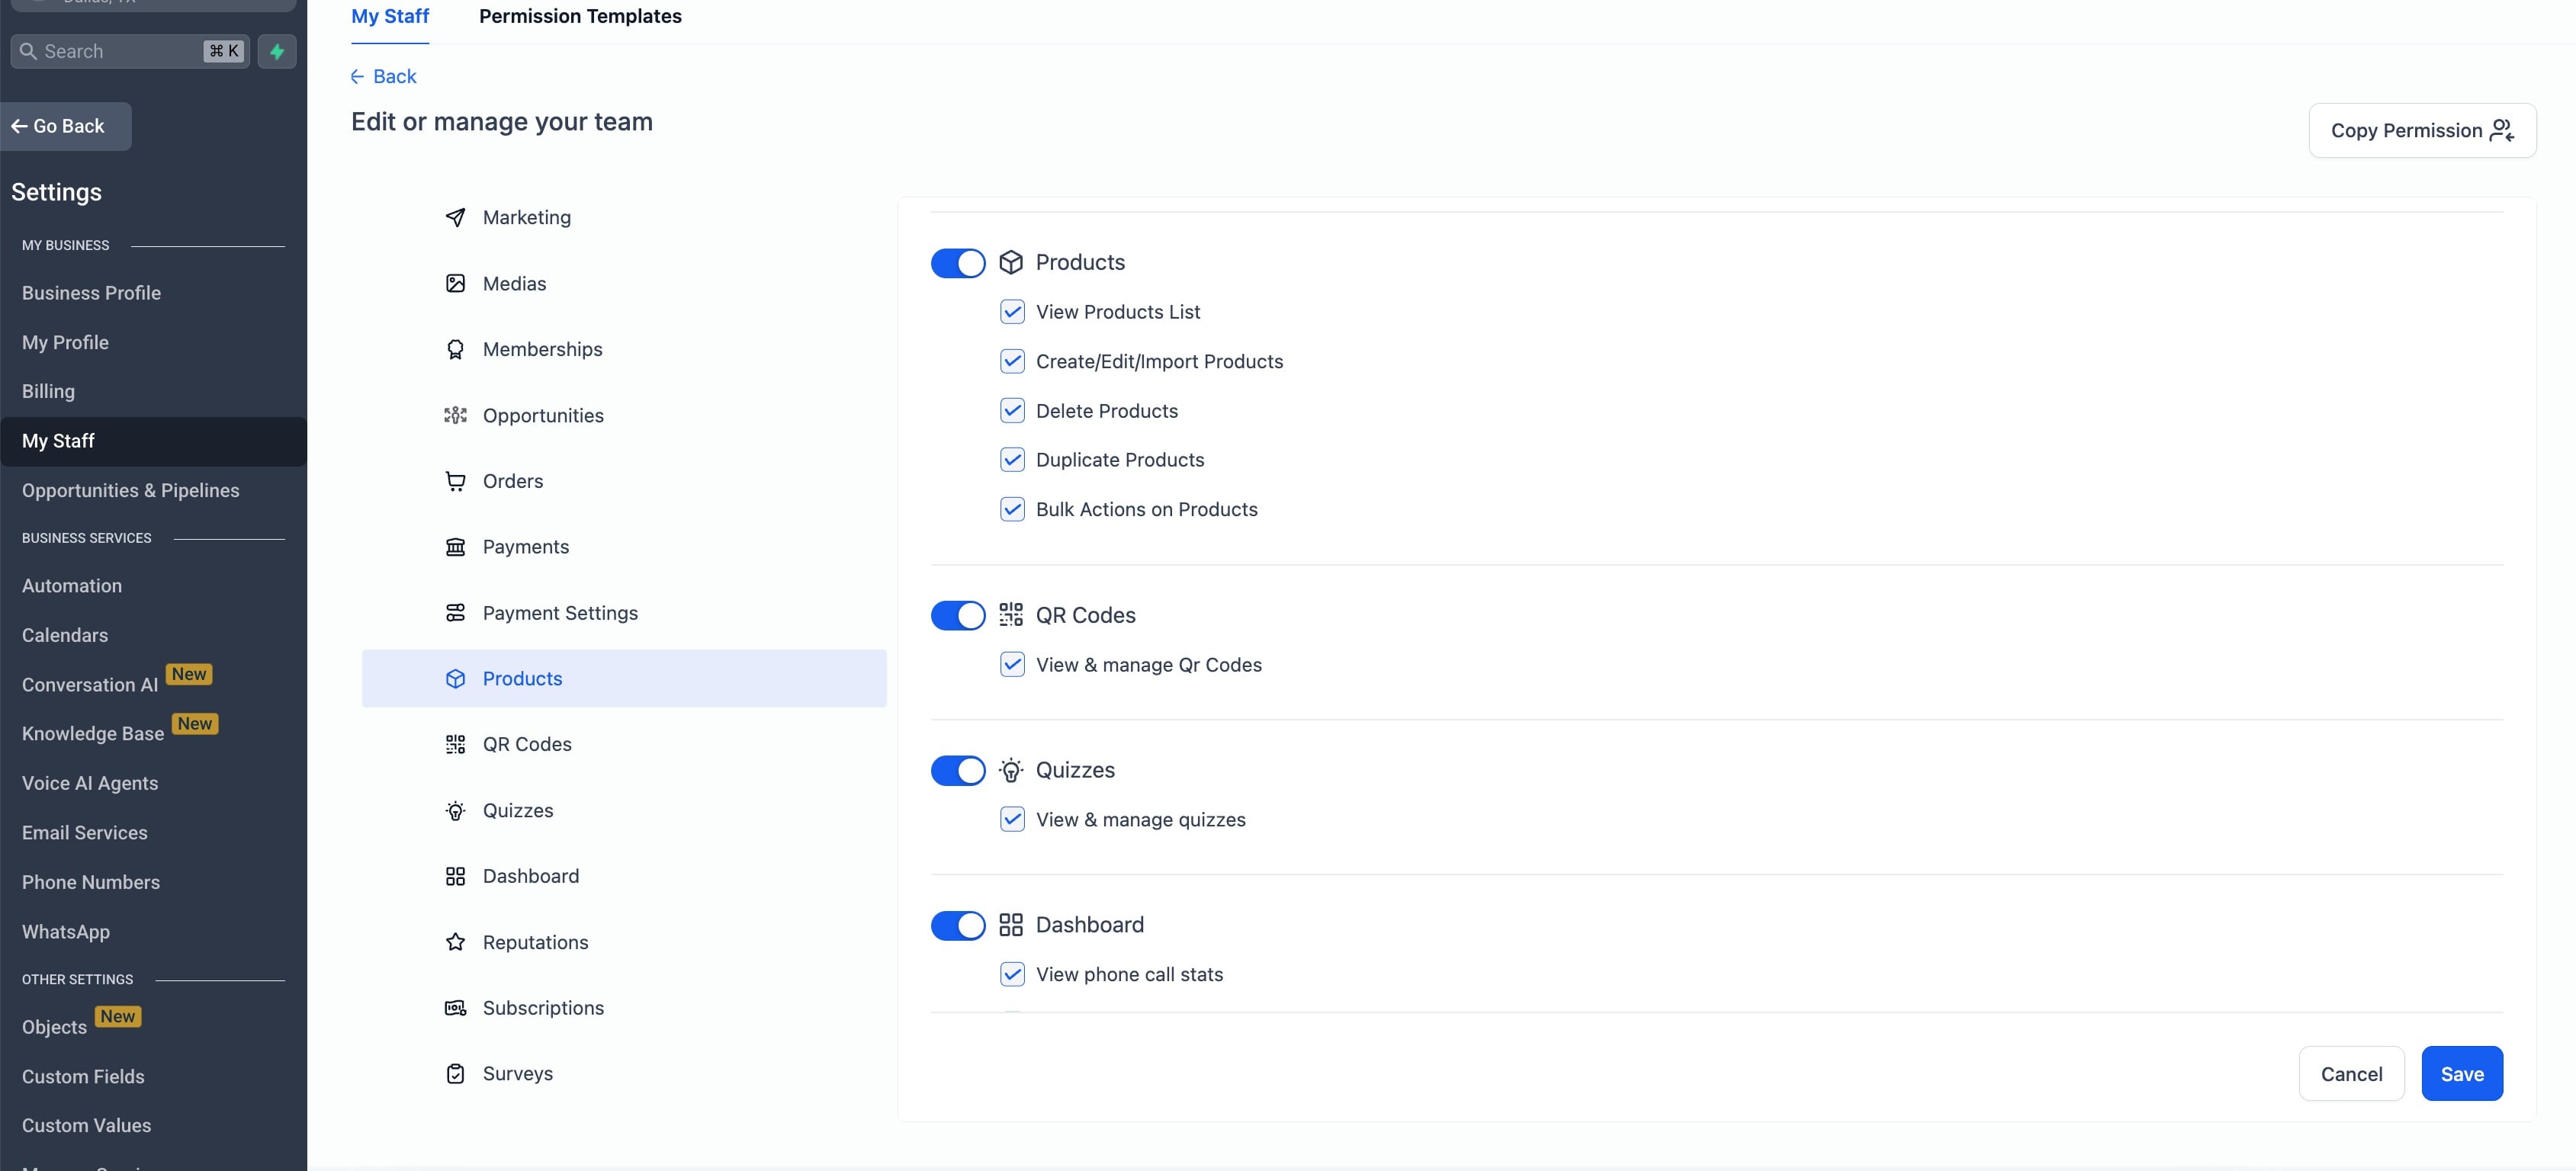Uncheck Delete Products checkbox

click(1012, 411)
